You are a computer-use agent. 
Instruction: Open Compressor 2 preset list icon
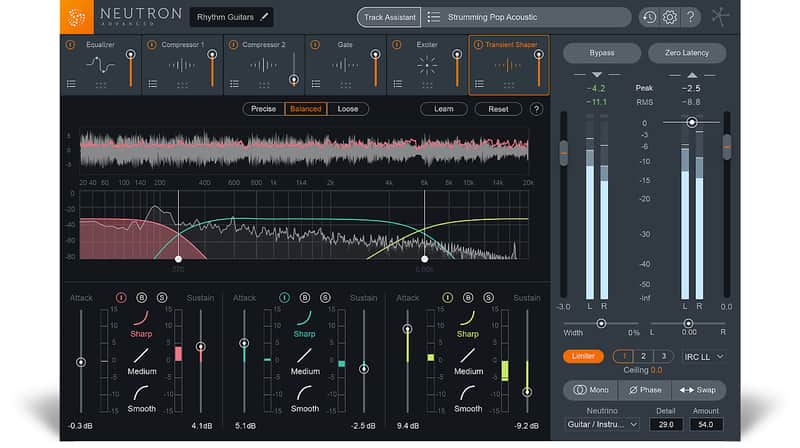(234, 84)
